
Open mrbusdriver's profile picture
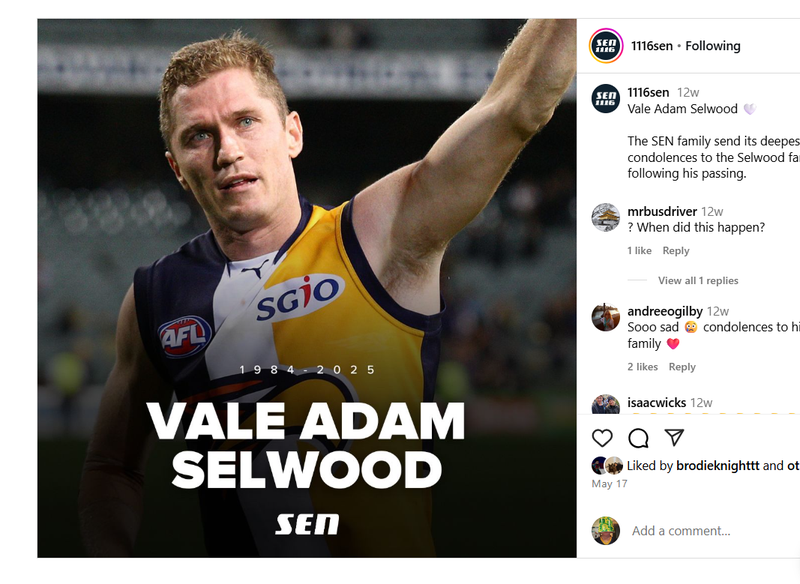pos(606,217)
